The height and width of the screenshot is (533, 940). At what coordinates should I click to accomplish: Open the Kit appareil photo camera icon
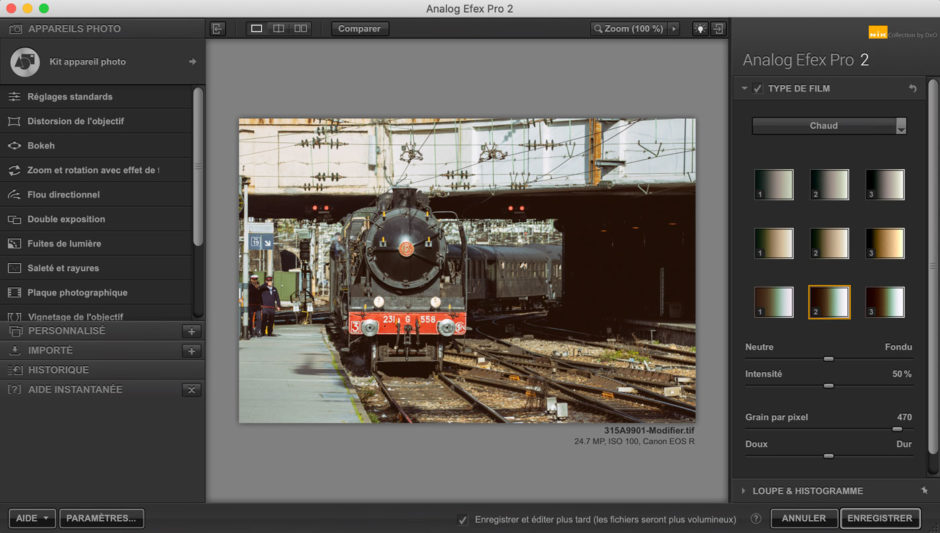(25, 62)
